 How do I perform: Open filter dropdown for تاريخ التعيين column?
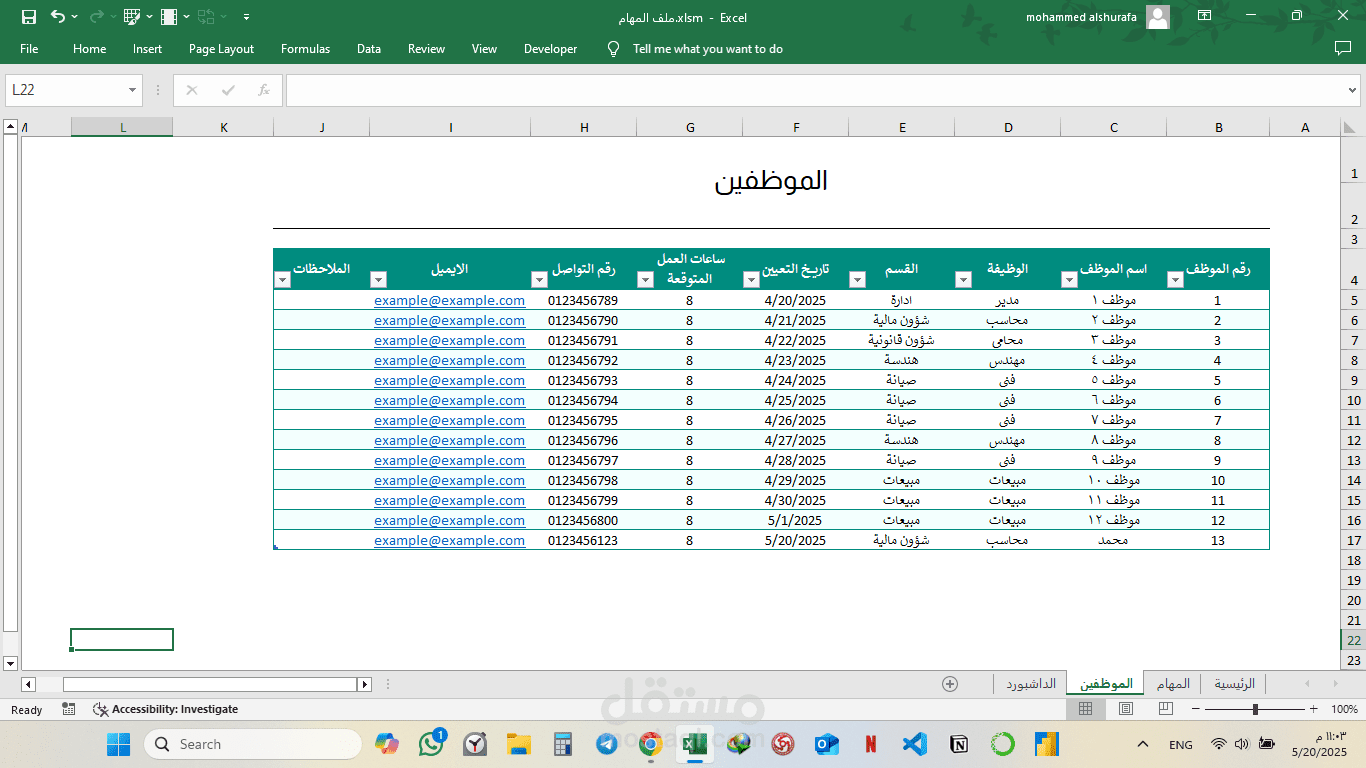point(751,280)
